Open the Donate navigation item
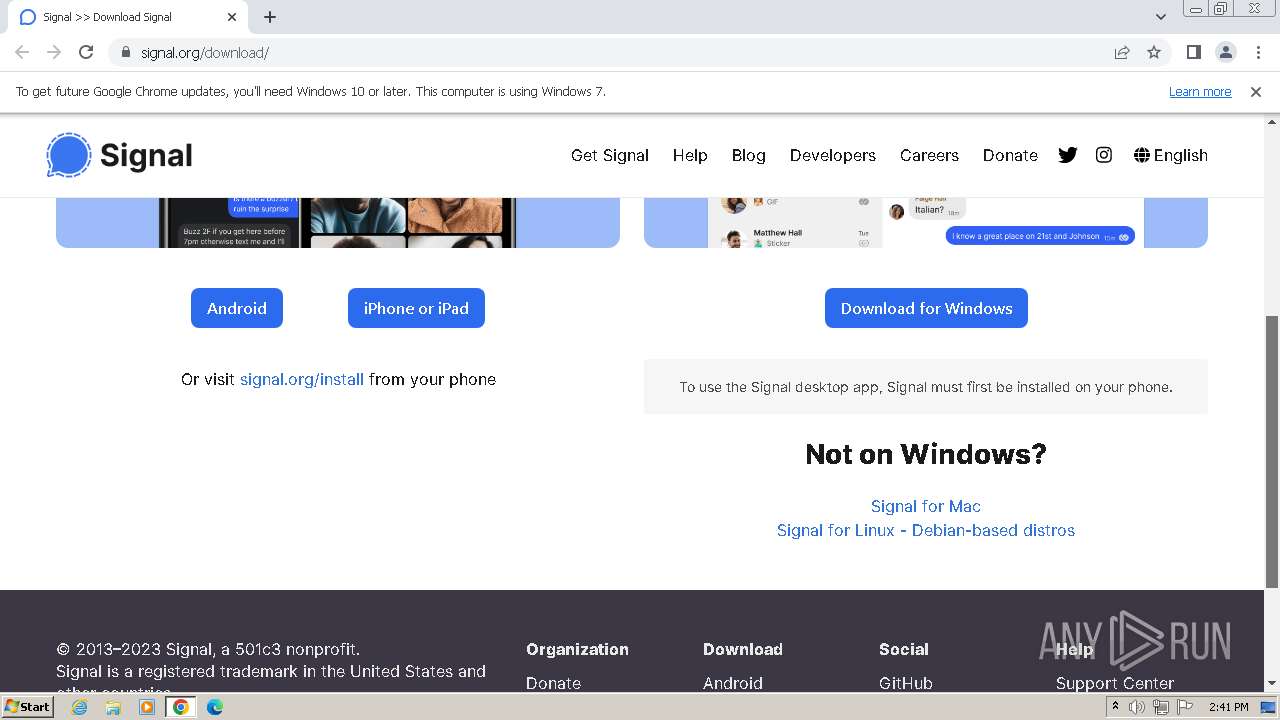 (x=1010, y=155)
